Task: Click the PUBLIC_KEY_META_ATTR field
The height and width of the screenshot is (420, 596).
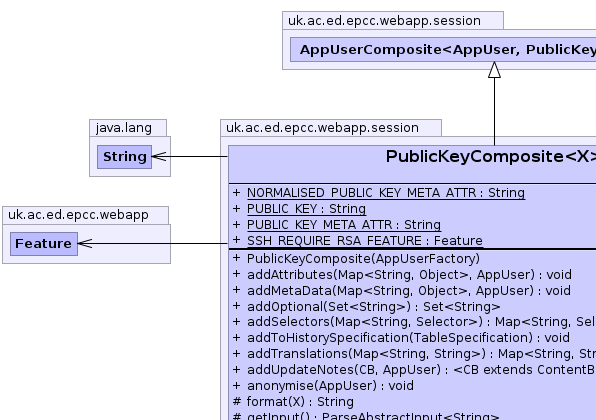Action: 344,225
